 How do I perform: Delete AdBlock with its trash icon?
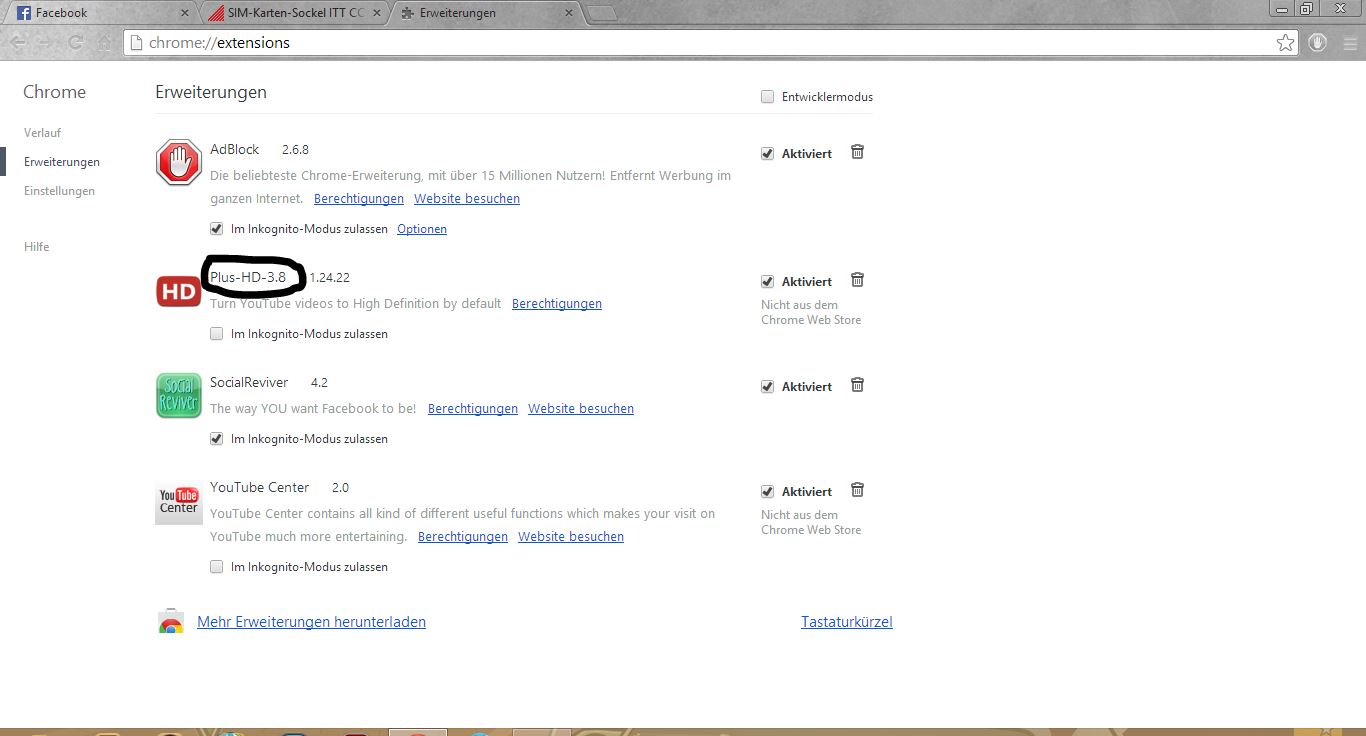(857, 152)
